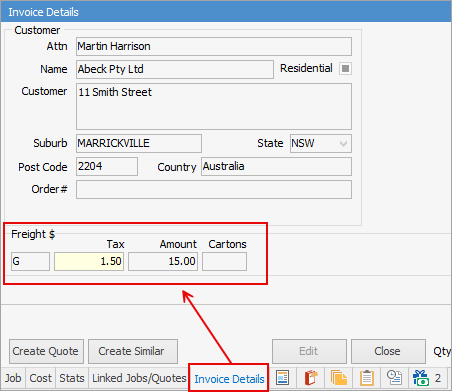Switch to the Cost tab
452x392 pixels.
pyautogui.click(x=40, y=378)
